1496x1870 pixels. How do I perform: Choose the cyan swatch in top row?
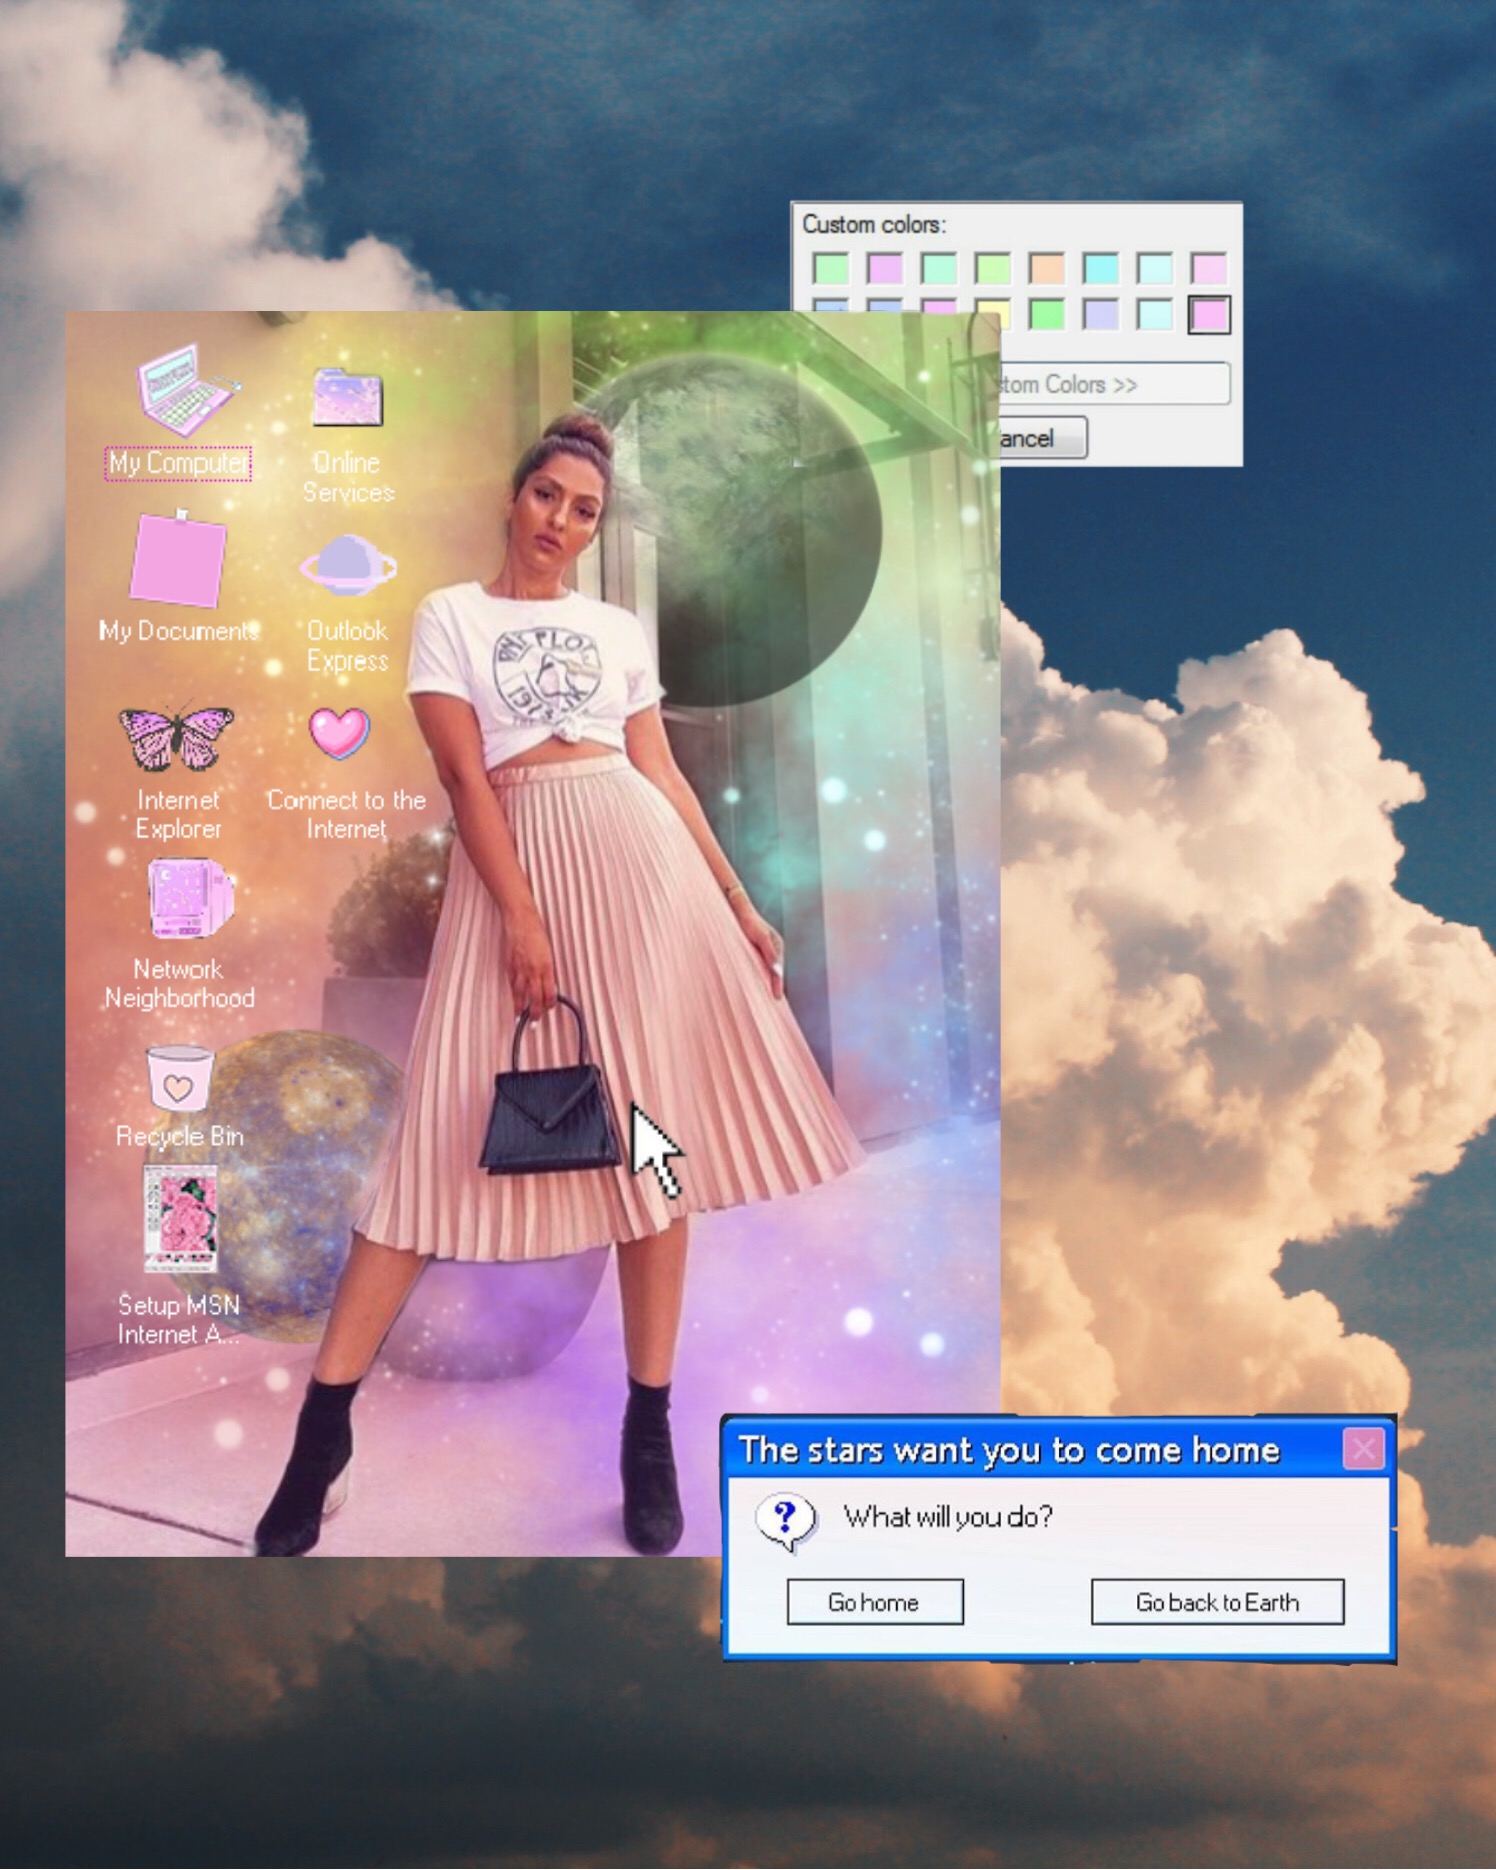[x=1100, y=268]
